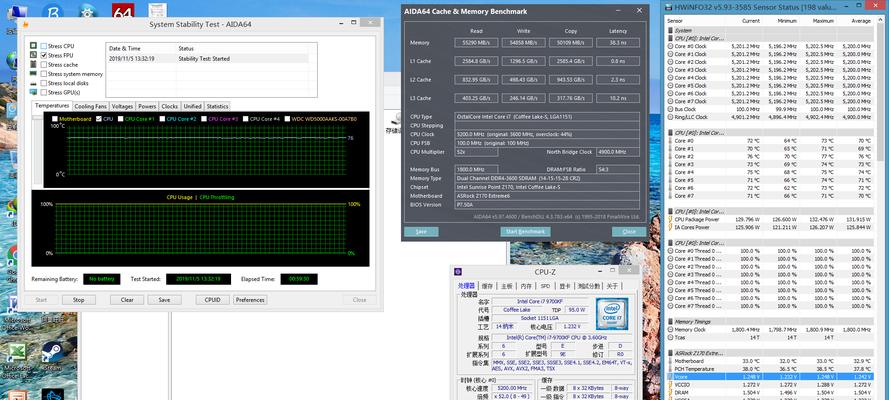Open the blue B desktop icon at top
The image size is (889, 400).
point(53,10)
